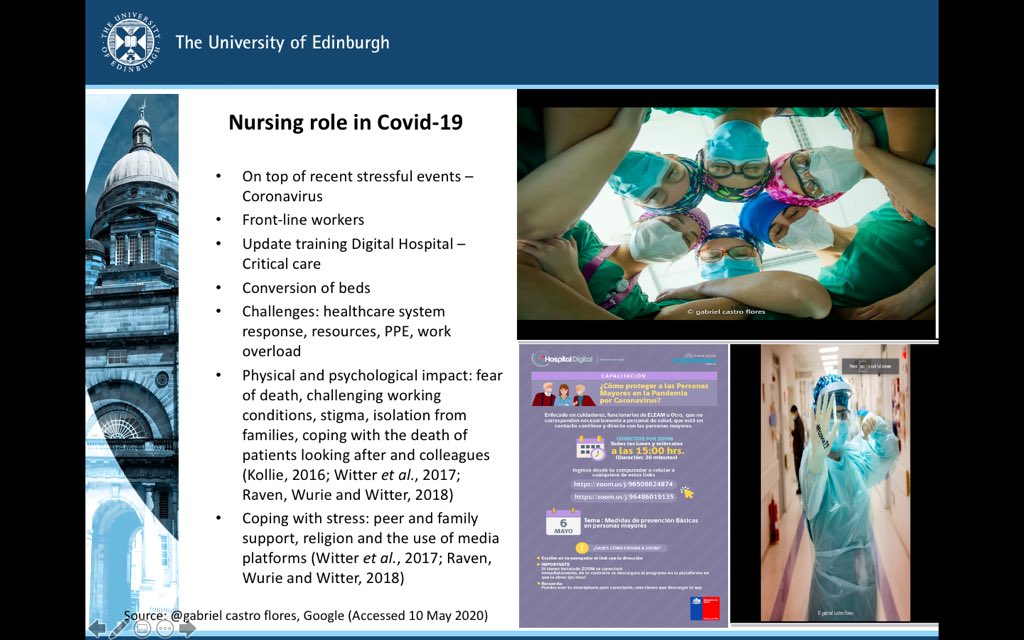The width and height of the screenshot is (1024, 640).
Task: Click 'The University of Edinburgh' header text
Action: pyautogui.click(x=282, y=43)
